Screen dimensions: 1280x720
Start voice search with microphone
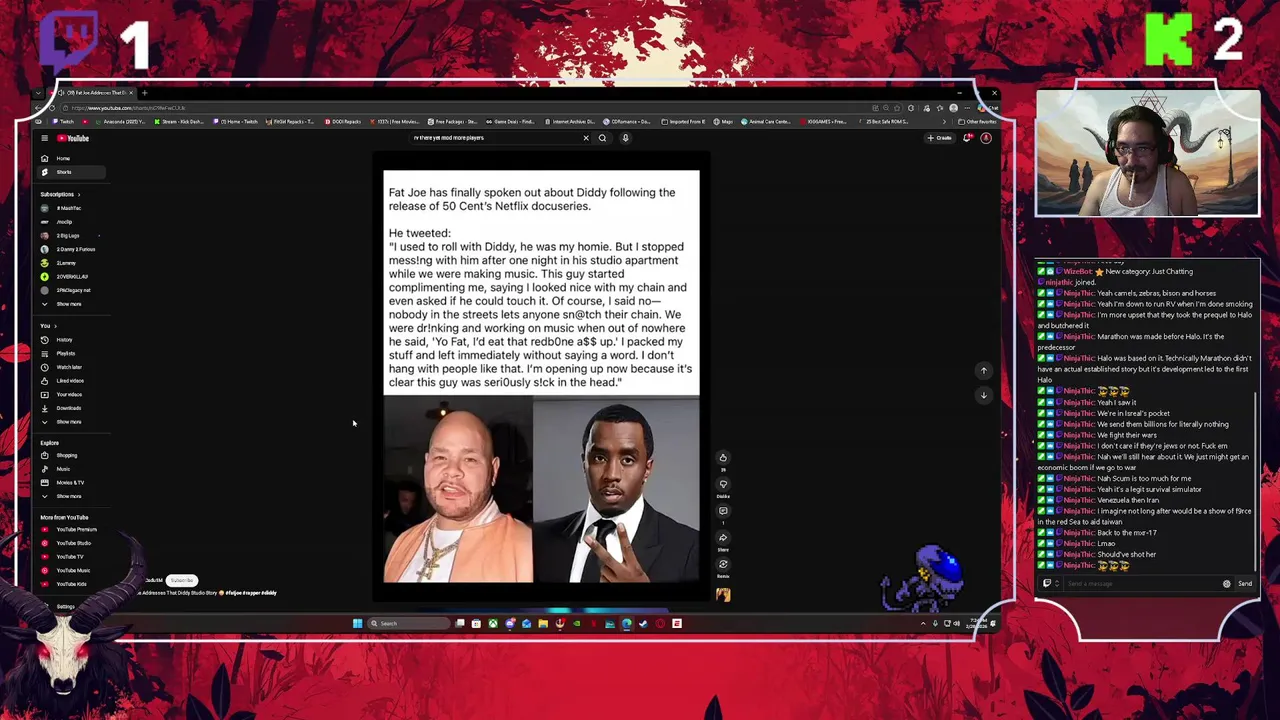(x=625, y=138)
